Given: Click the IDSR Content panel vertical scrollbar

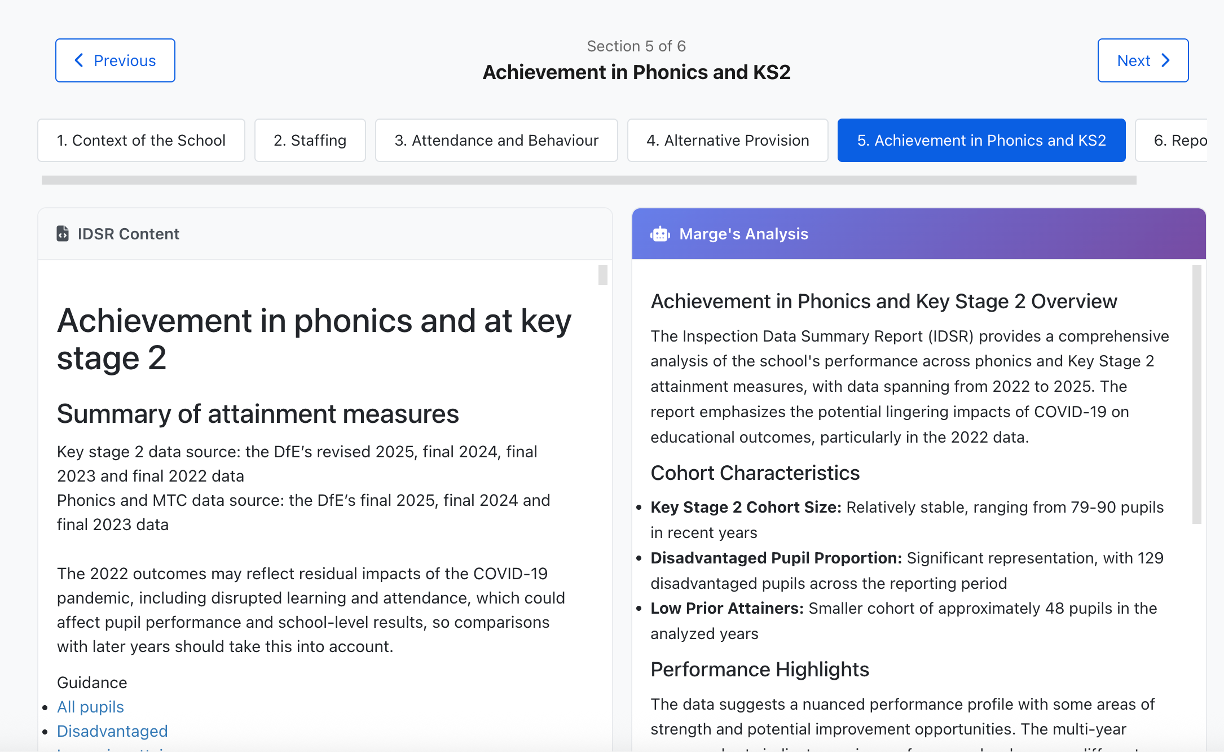Looking at the screenshot, I should [603, 275].
